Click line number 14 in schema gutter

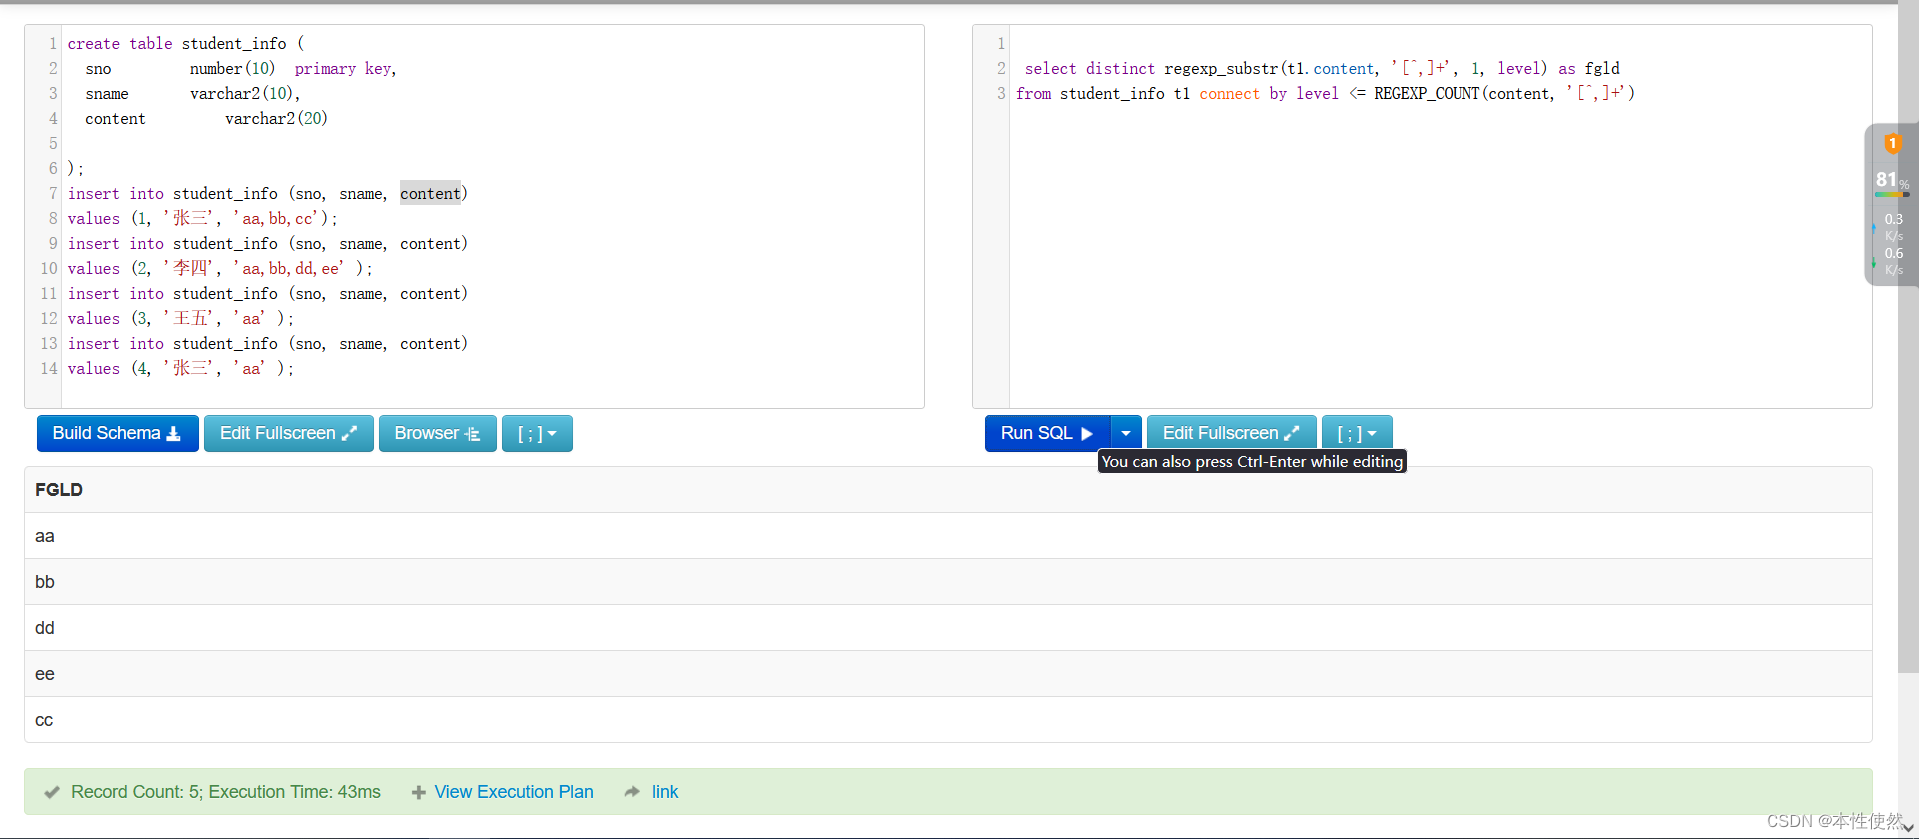coord(49,368)
